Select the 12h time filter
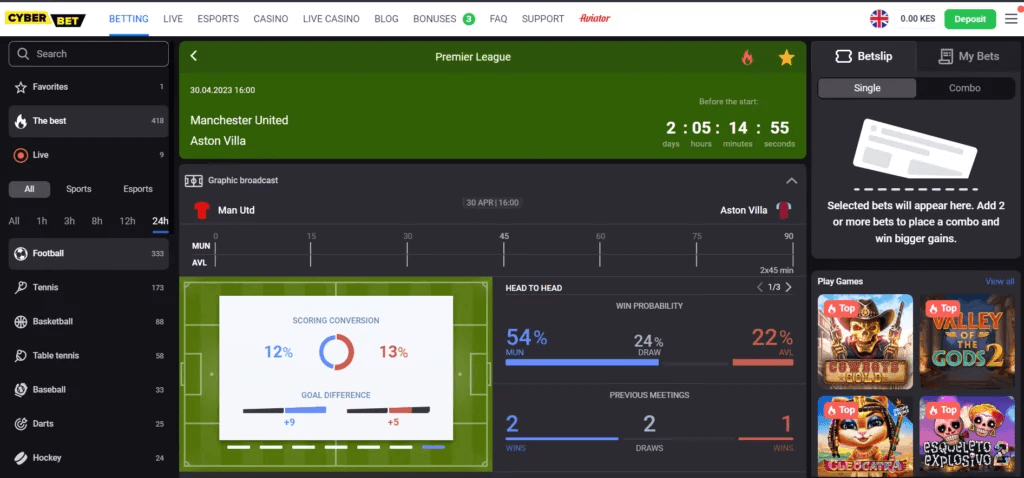 pyautogui.click(x=127, y=221)
